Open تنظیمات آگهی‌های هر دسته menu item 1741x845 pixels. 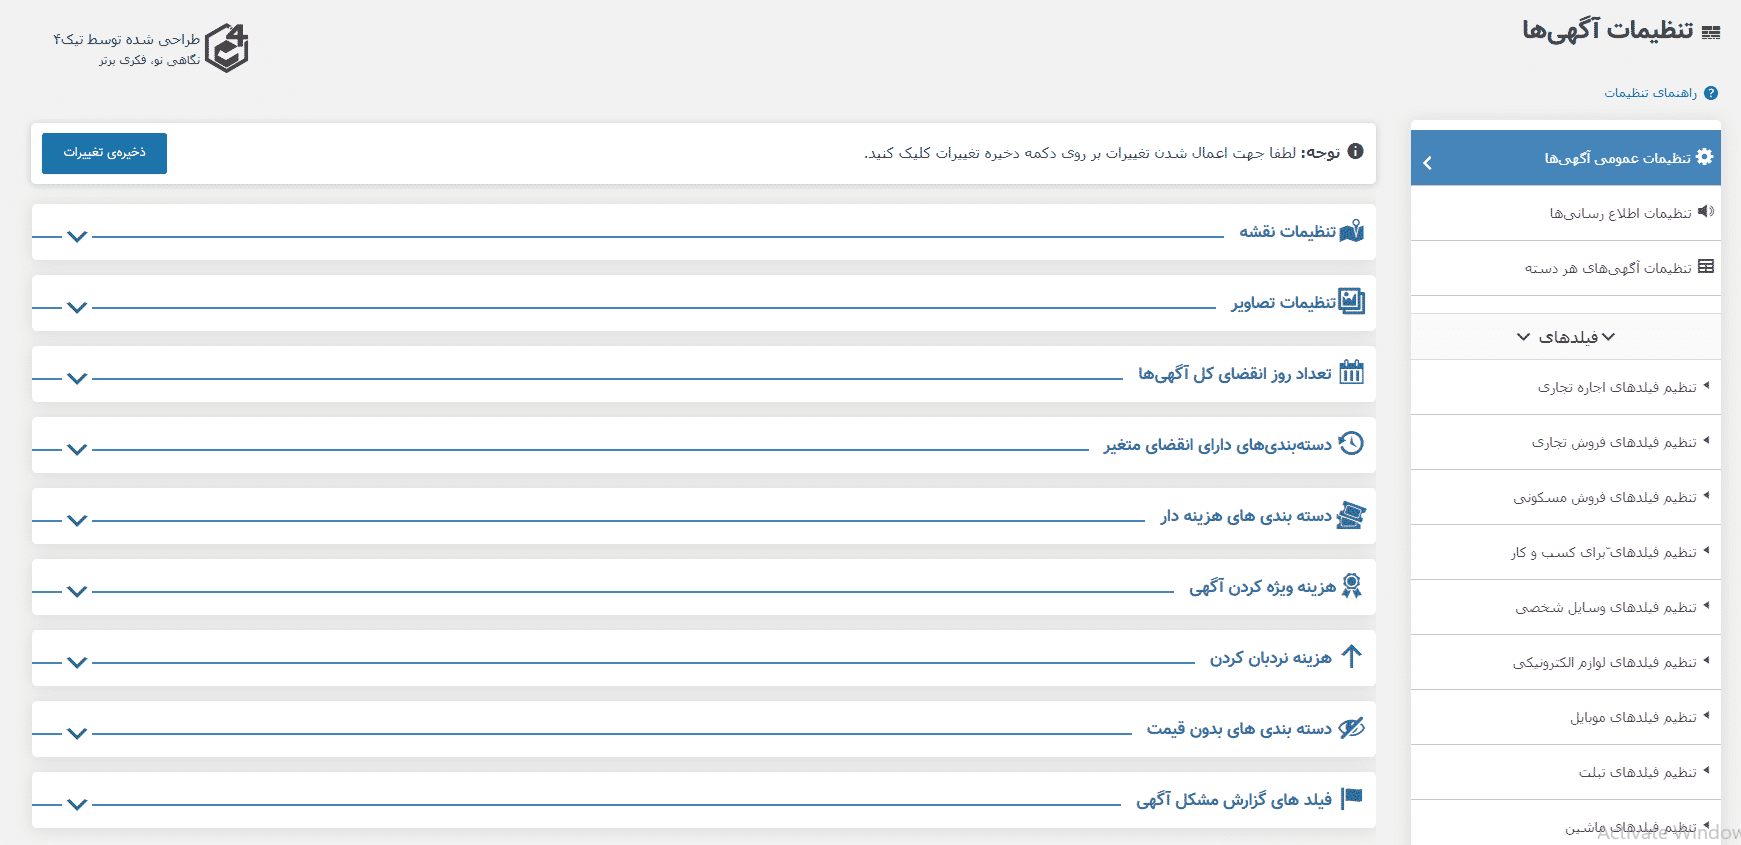click(x=1566, y=268)
